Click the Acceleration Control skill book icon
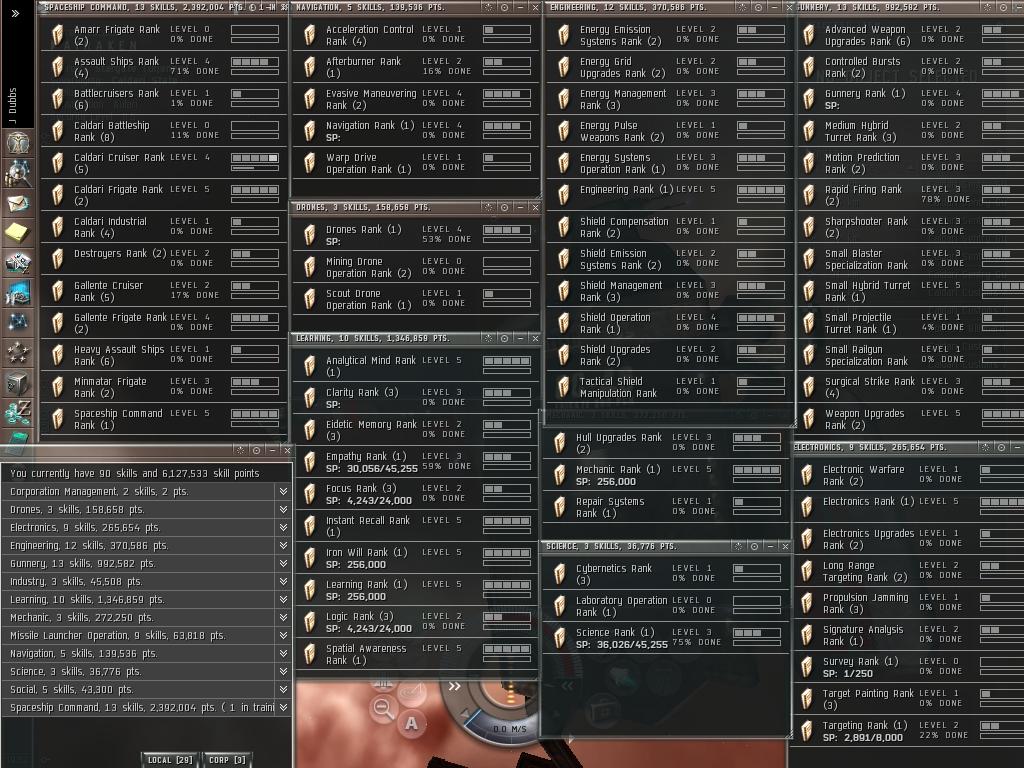 [310, 35]
